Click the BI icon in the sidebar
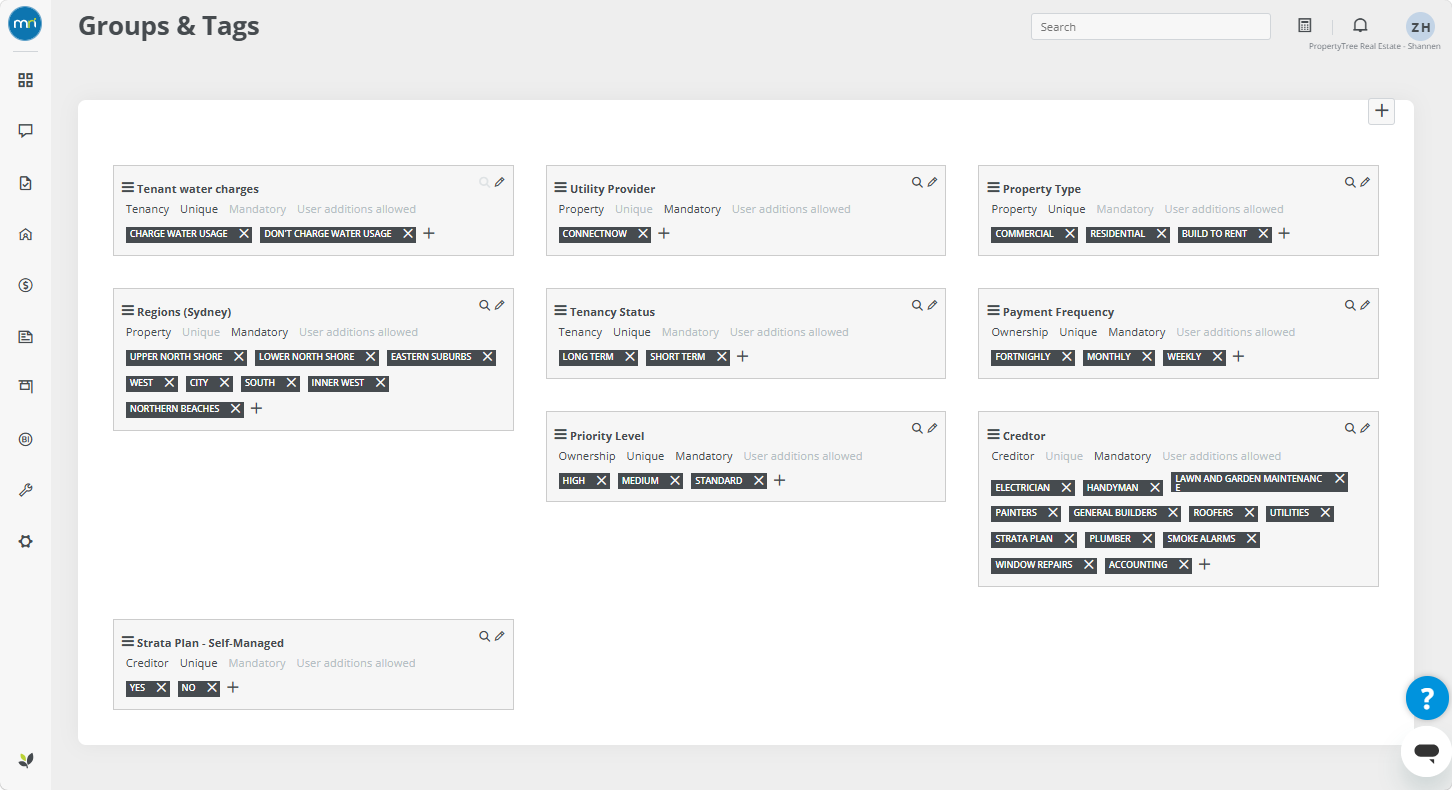 coord(26,439)
